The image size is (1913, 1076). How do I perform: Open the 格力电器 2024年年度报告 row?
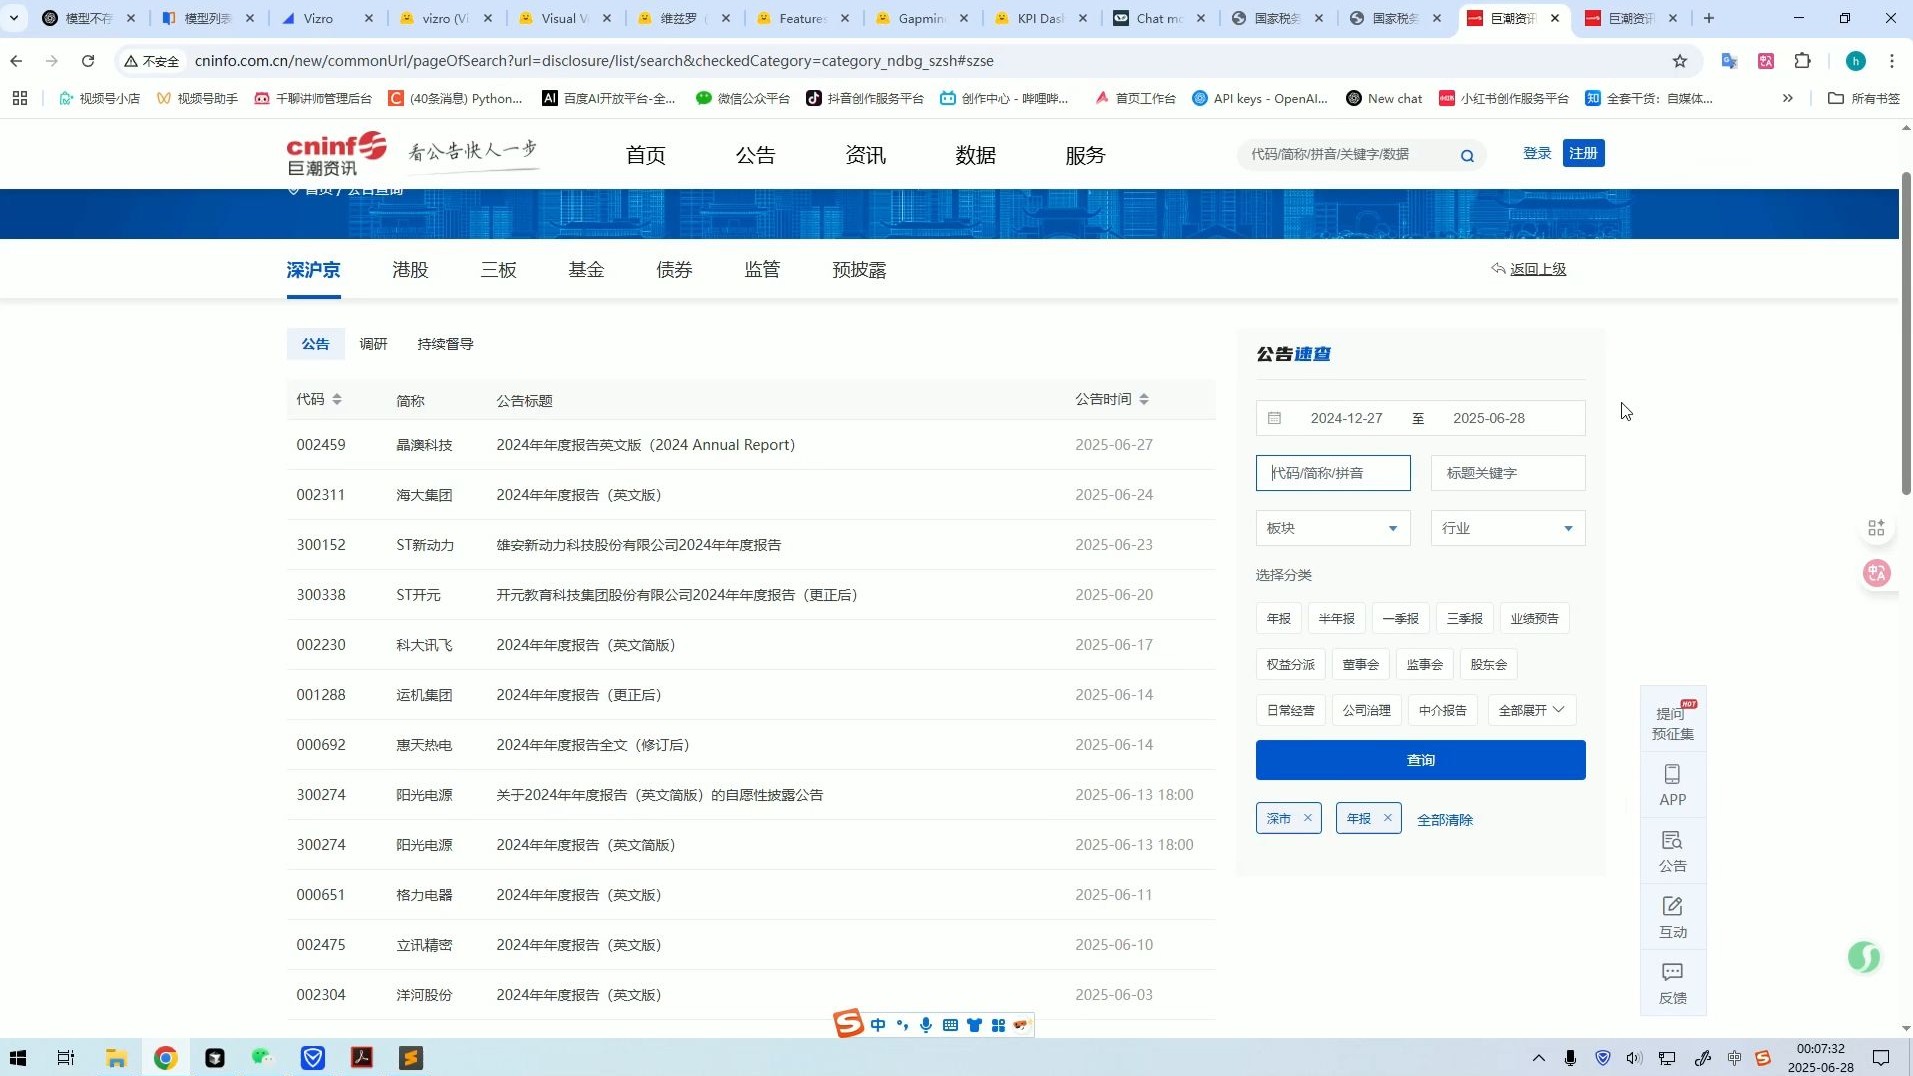pyautogui.click(x=750, y=895)
